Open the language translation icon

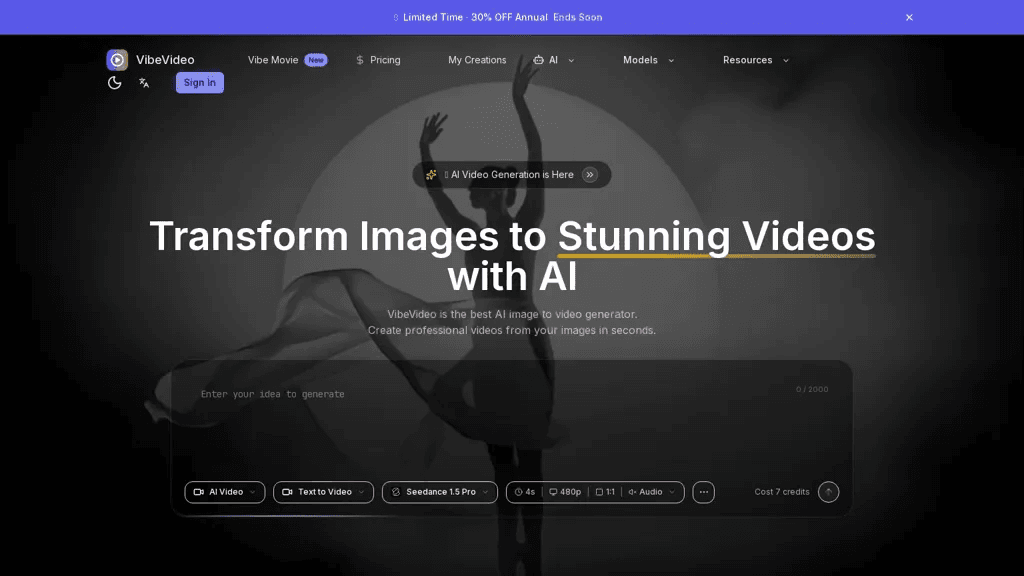pyautogui.click(x=144, y=83)
